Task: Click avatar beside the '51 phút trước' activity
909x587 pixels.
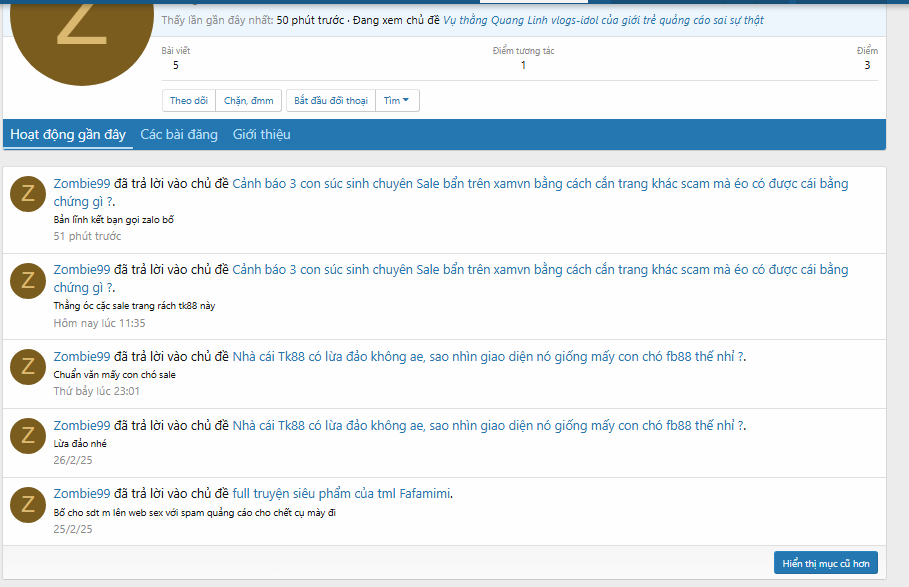Action: tap(28, 193)
